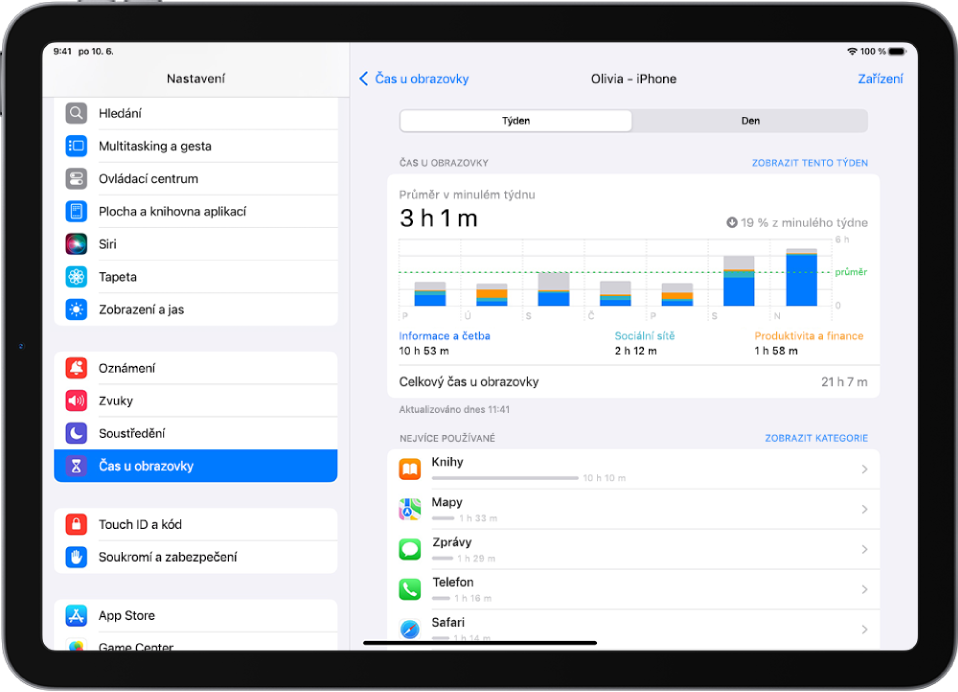The width and height of the screenshot is (958, 692).
Task: Tap the Knihy 10 h 10 m usage bar
Action: 505,478
